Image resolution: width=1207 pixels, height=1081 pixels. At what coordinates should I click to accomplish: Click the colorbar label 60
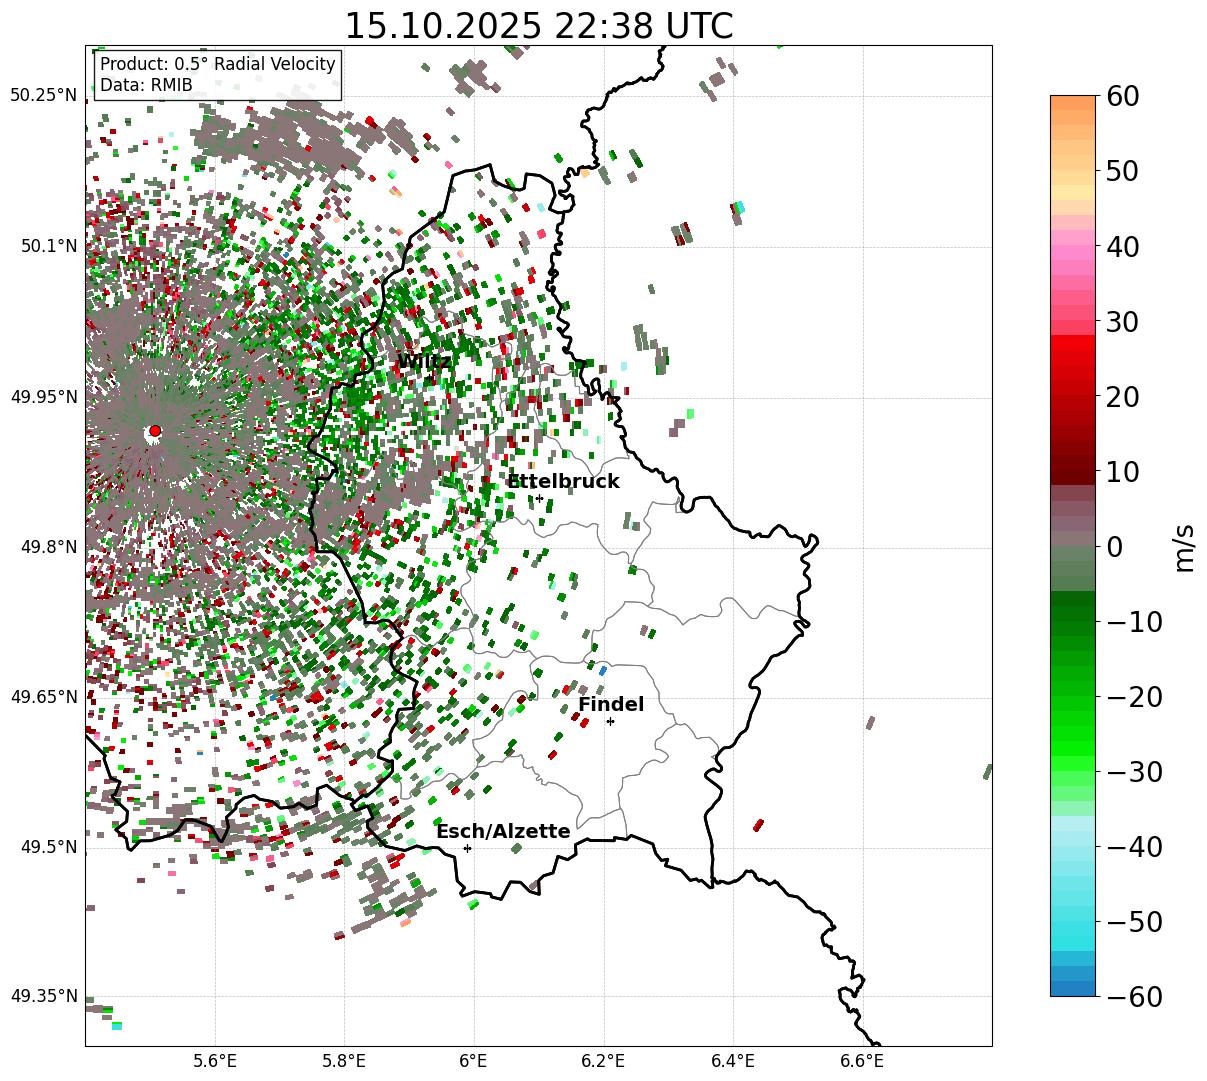pyautogui.click(x=1123, y=97)
